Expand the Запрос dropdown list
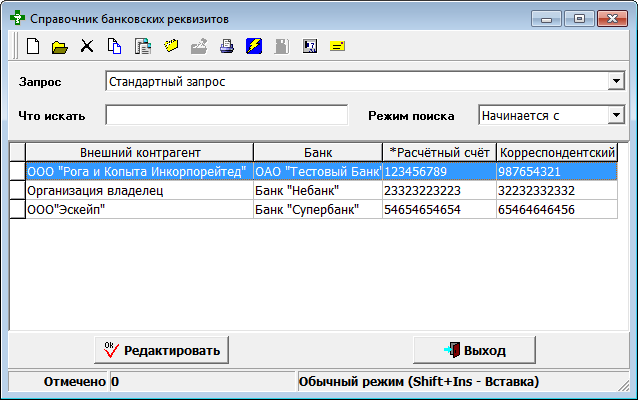The width and height of the screenshot is (638, 400). click(x=616, y=81)
